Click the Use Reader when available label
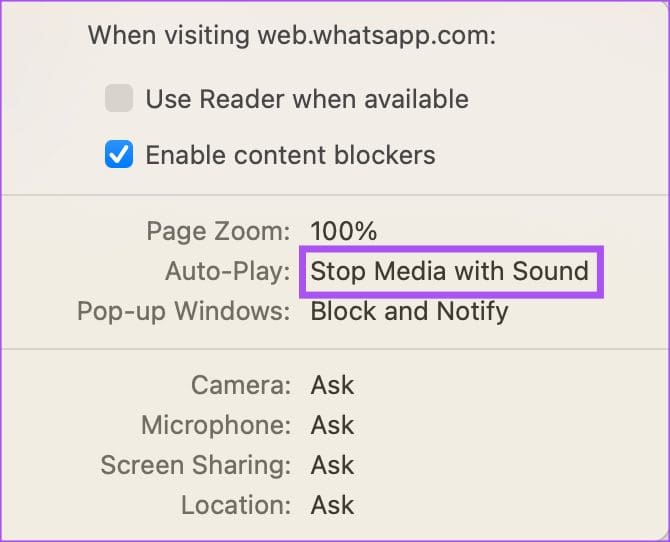Viewport: 670px width, 542px height. pos(307,99)
